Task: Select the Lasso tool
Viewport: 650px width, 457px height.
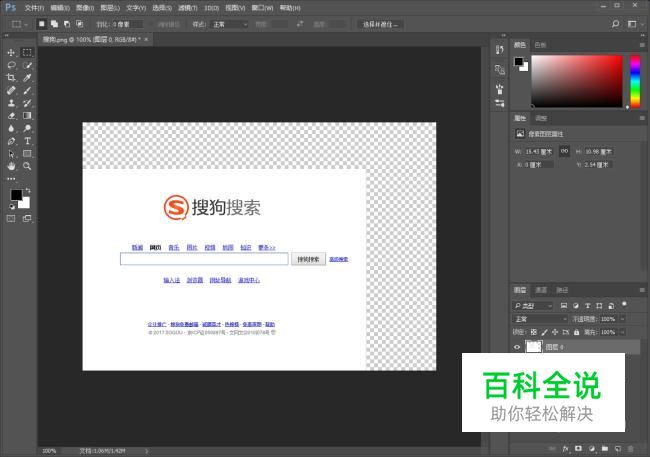Action: pos(11,65)
